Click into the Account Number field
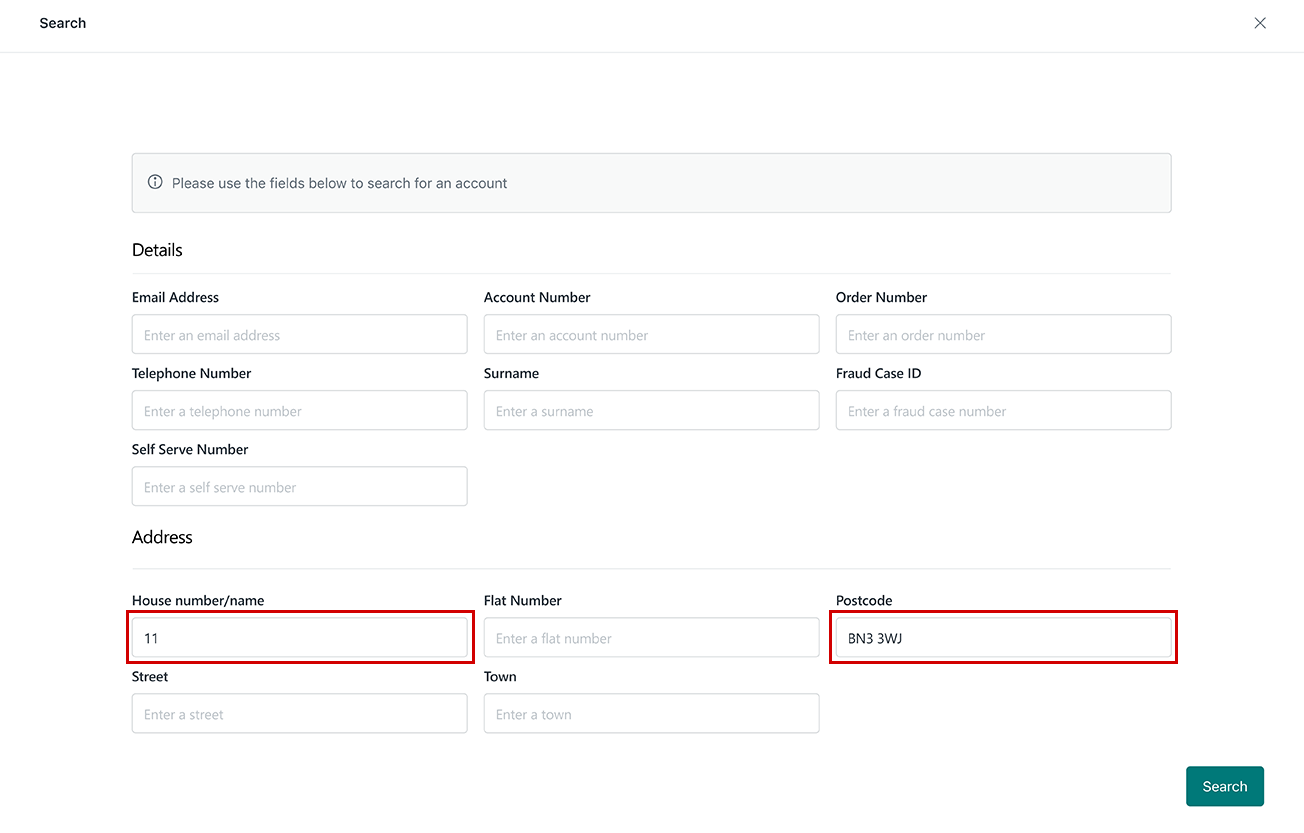Image resolution: width=1304 pixels, height=833 pixels. pyautogui.click(x=651, y=335)
